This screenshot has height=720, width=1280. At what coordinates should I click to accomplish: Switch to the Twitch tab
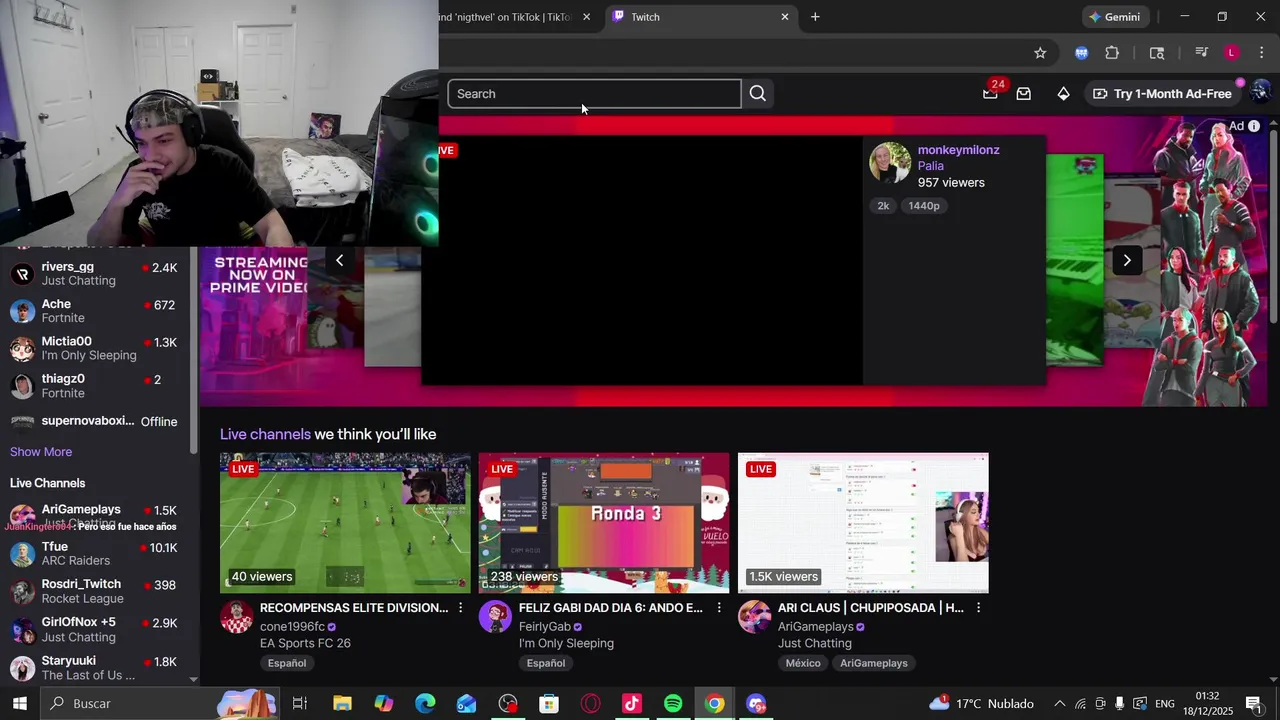point(700,17)
